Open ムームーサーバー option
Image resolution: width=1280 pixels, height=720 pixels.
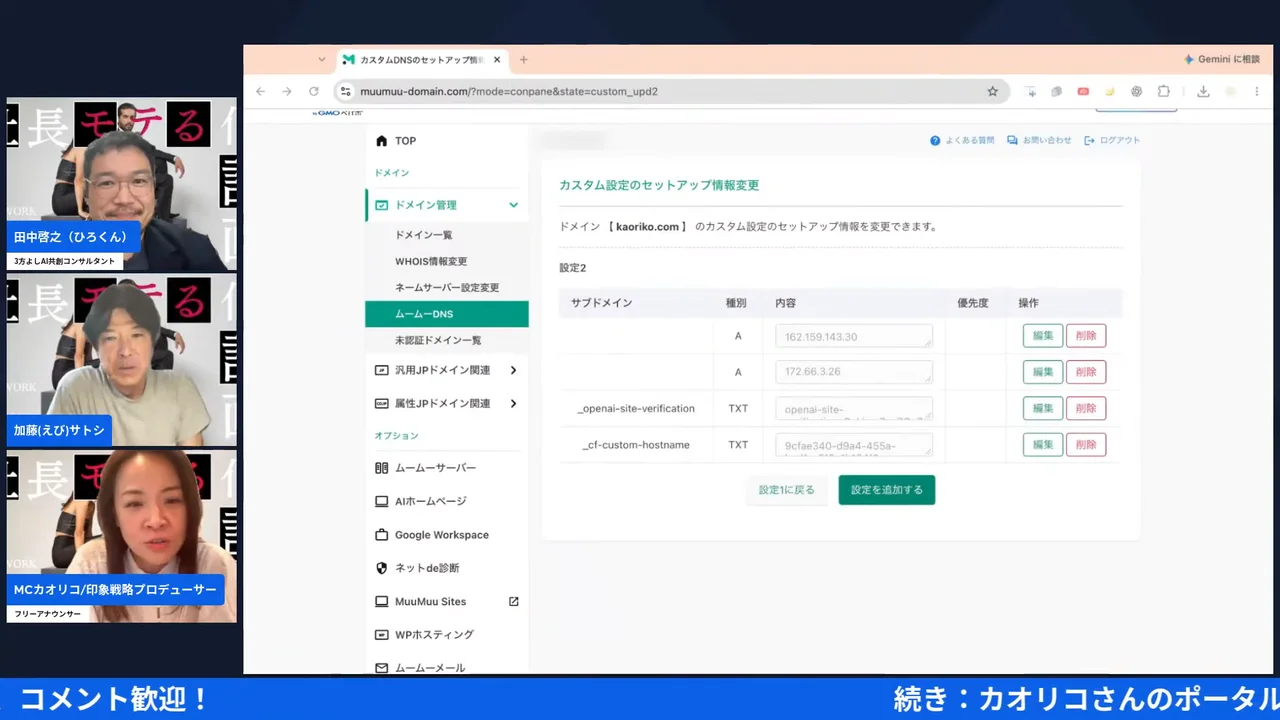(435, 468)
